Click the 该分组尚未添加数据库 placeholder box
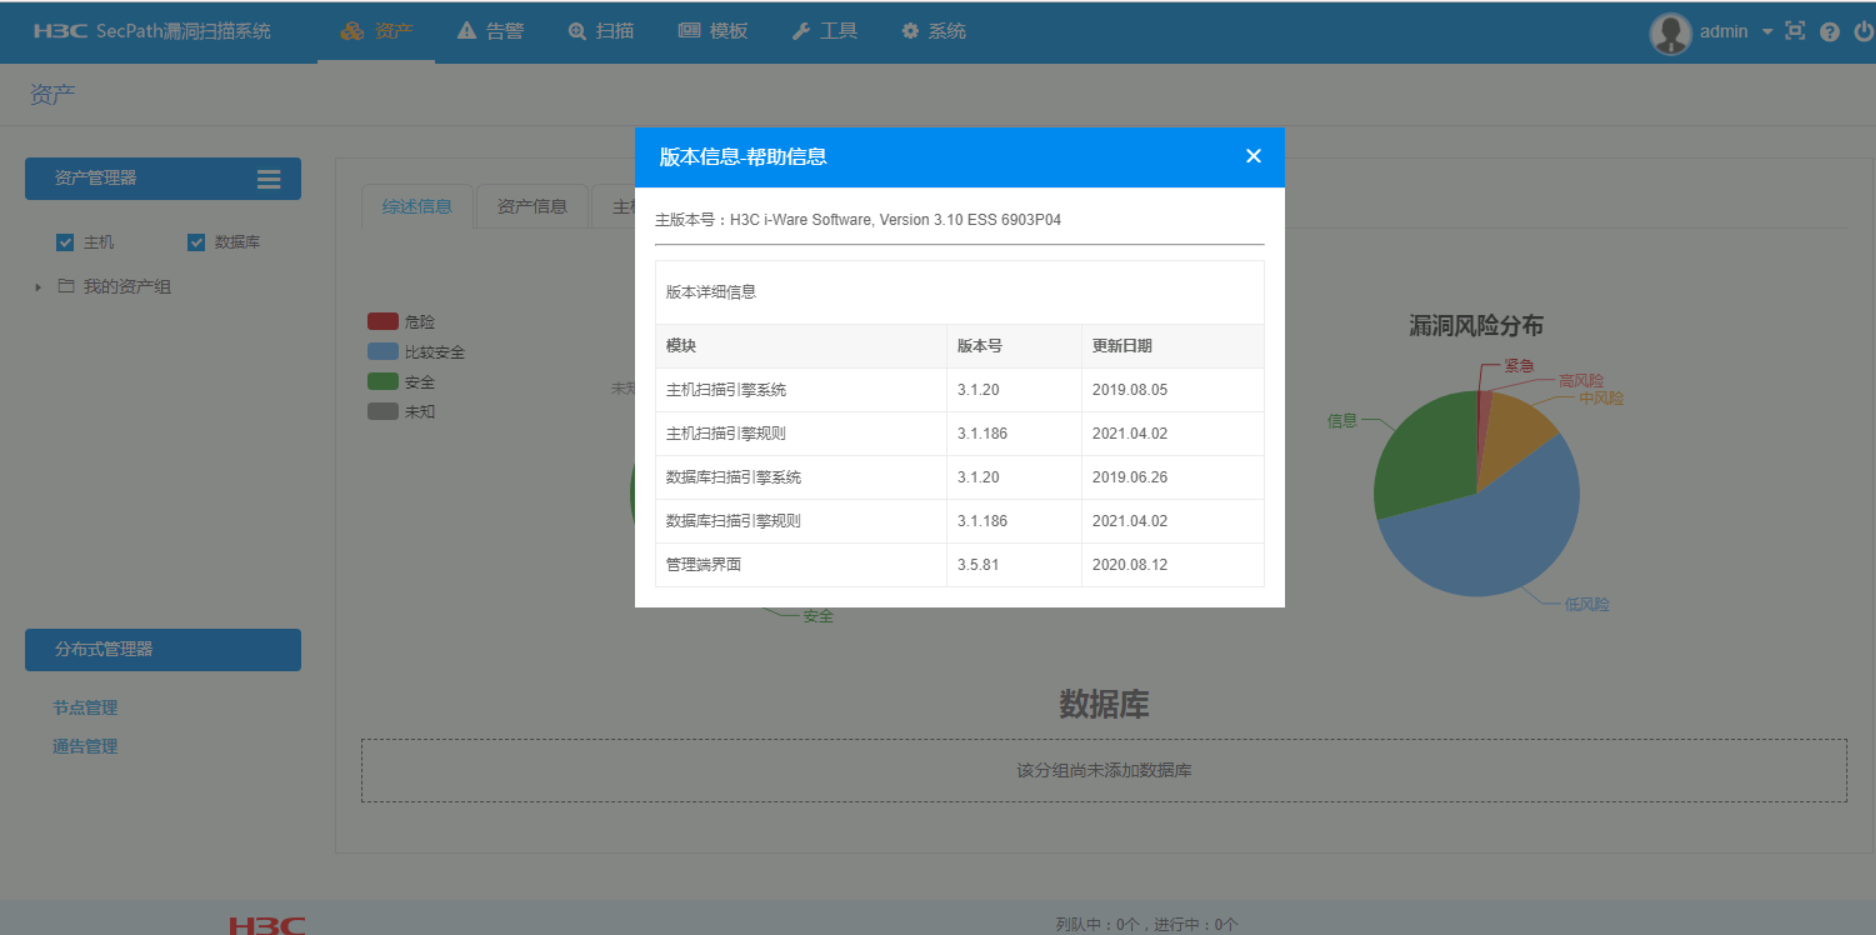This screenshot has height=935, width=1876. point(1104,770)
